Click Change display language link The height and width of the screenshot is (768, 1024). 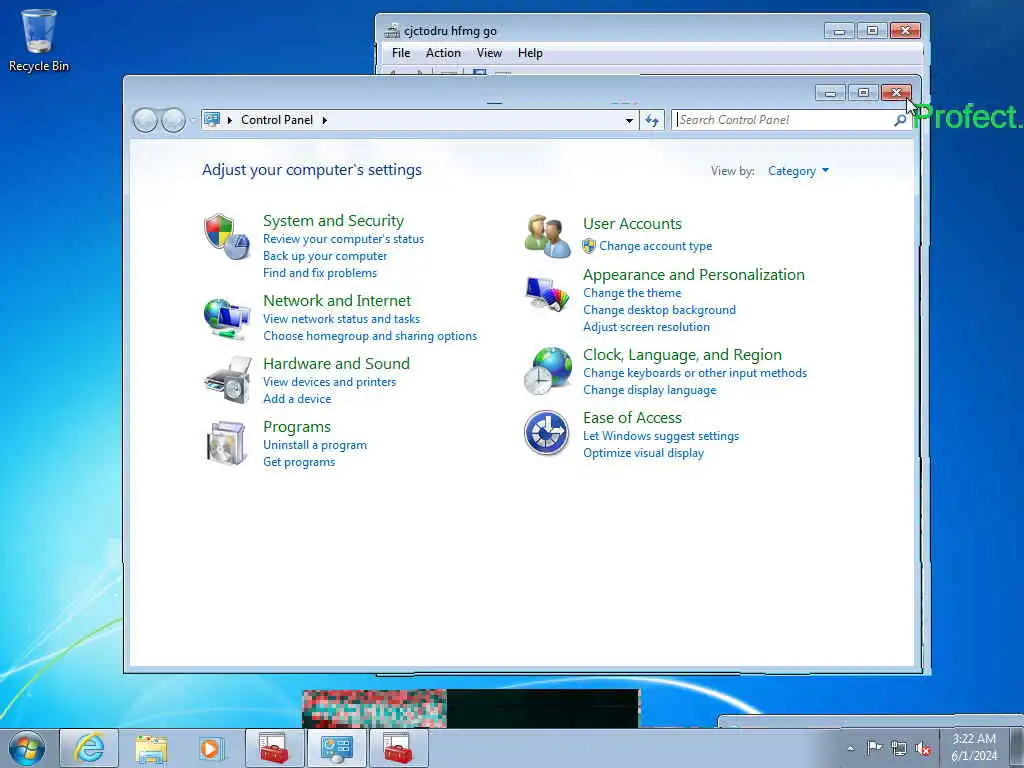click(x=649, y=390)
